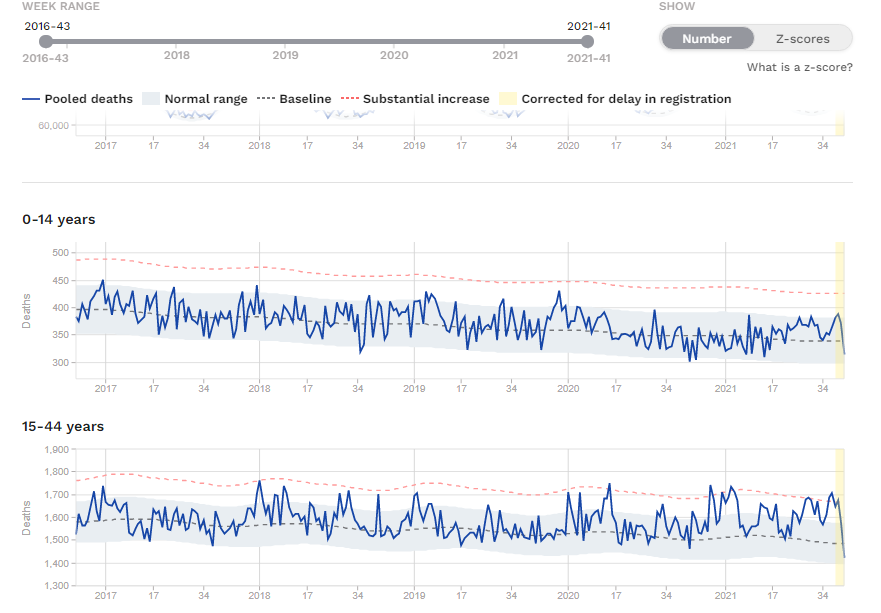
Task: Click the 15-44 years chart heading
Action: coord(63,426)
